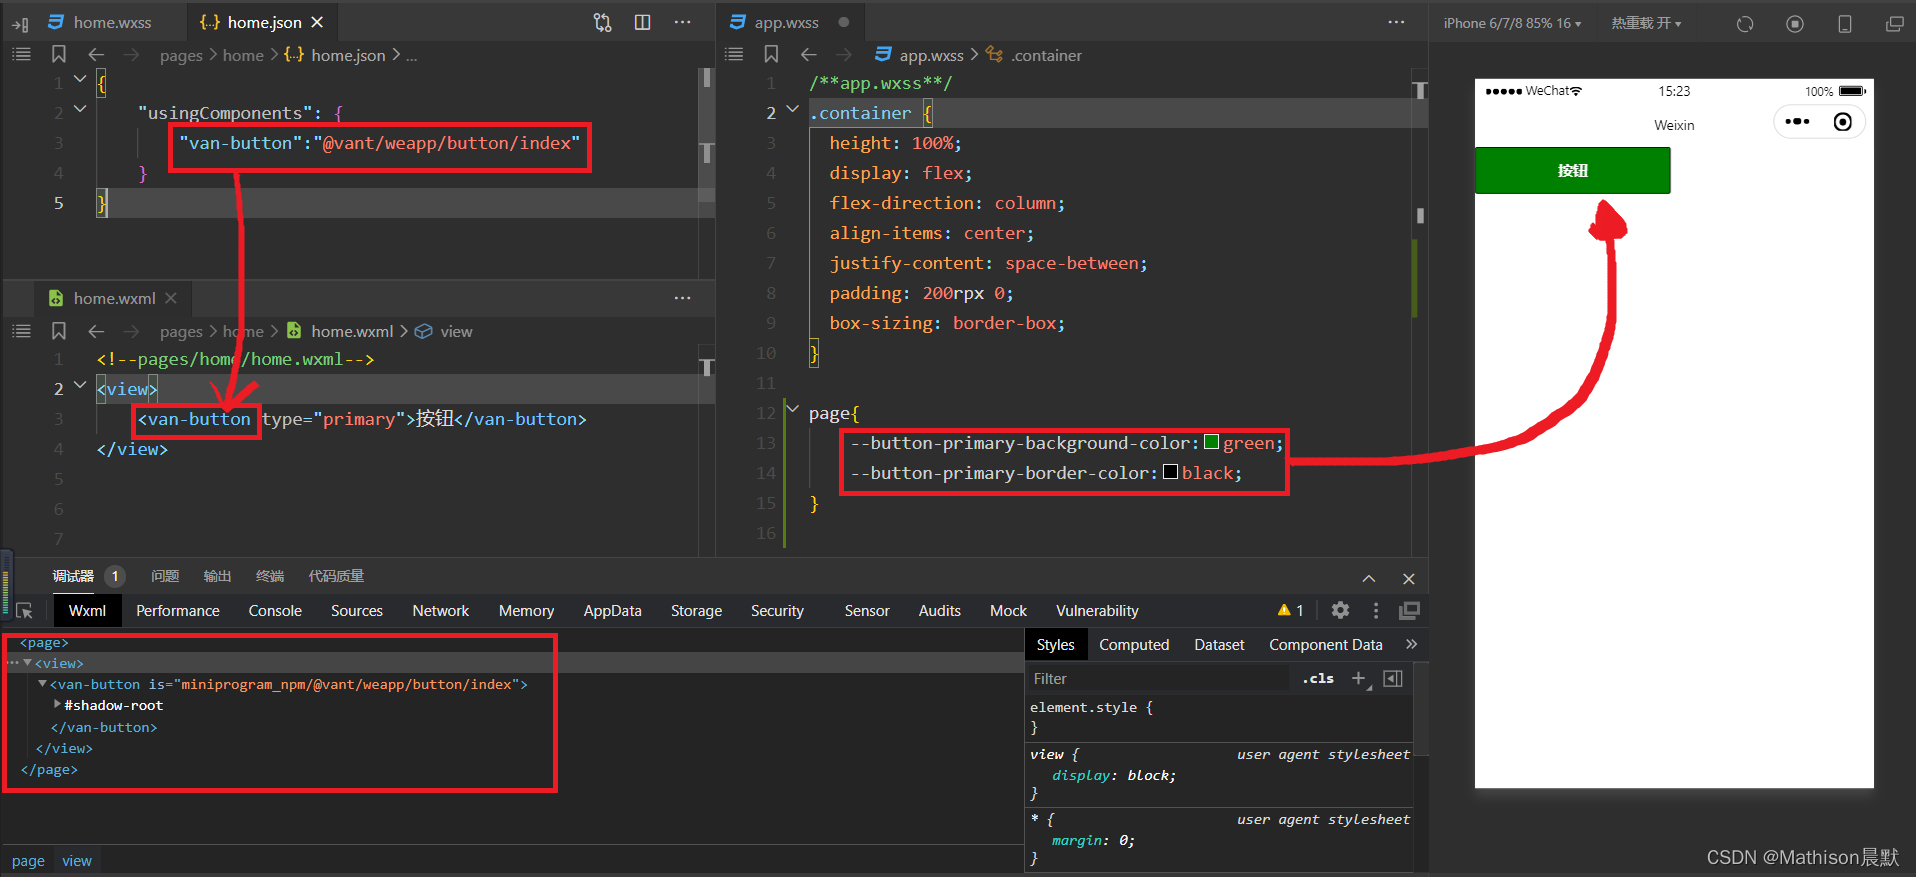Close the home.json tab

[x=317, y=22]
